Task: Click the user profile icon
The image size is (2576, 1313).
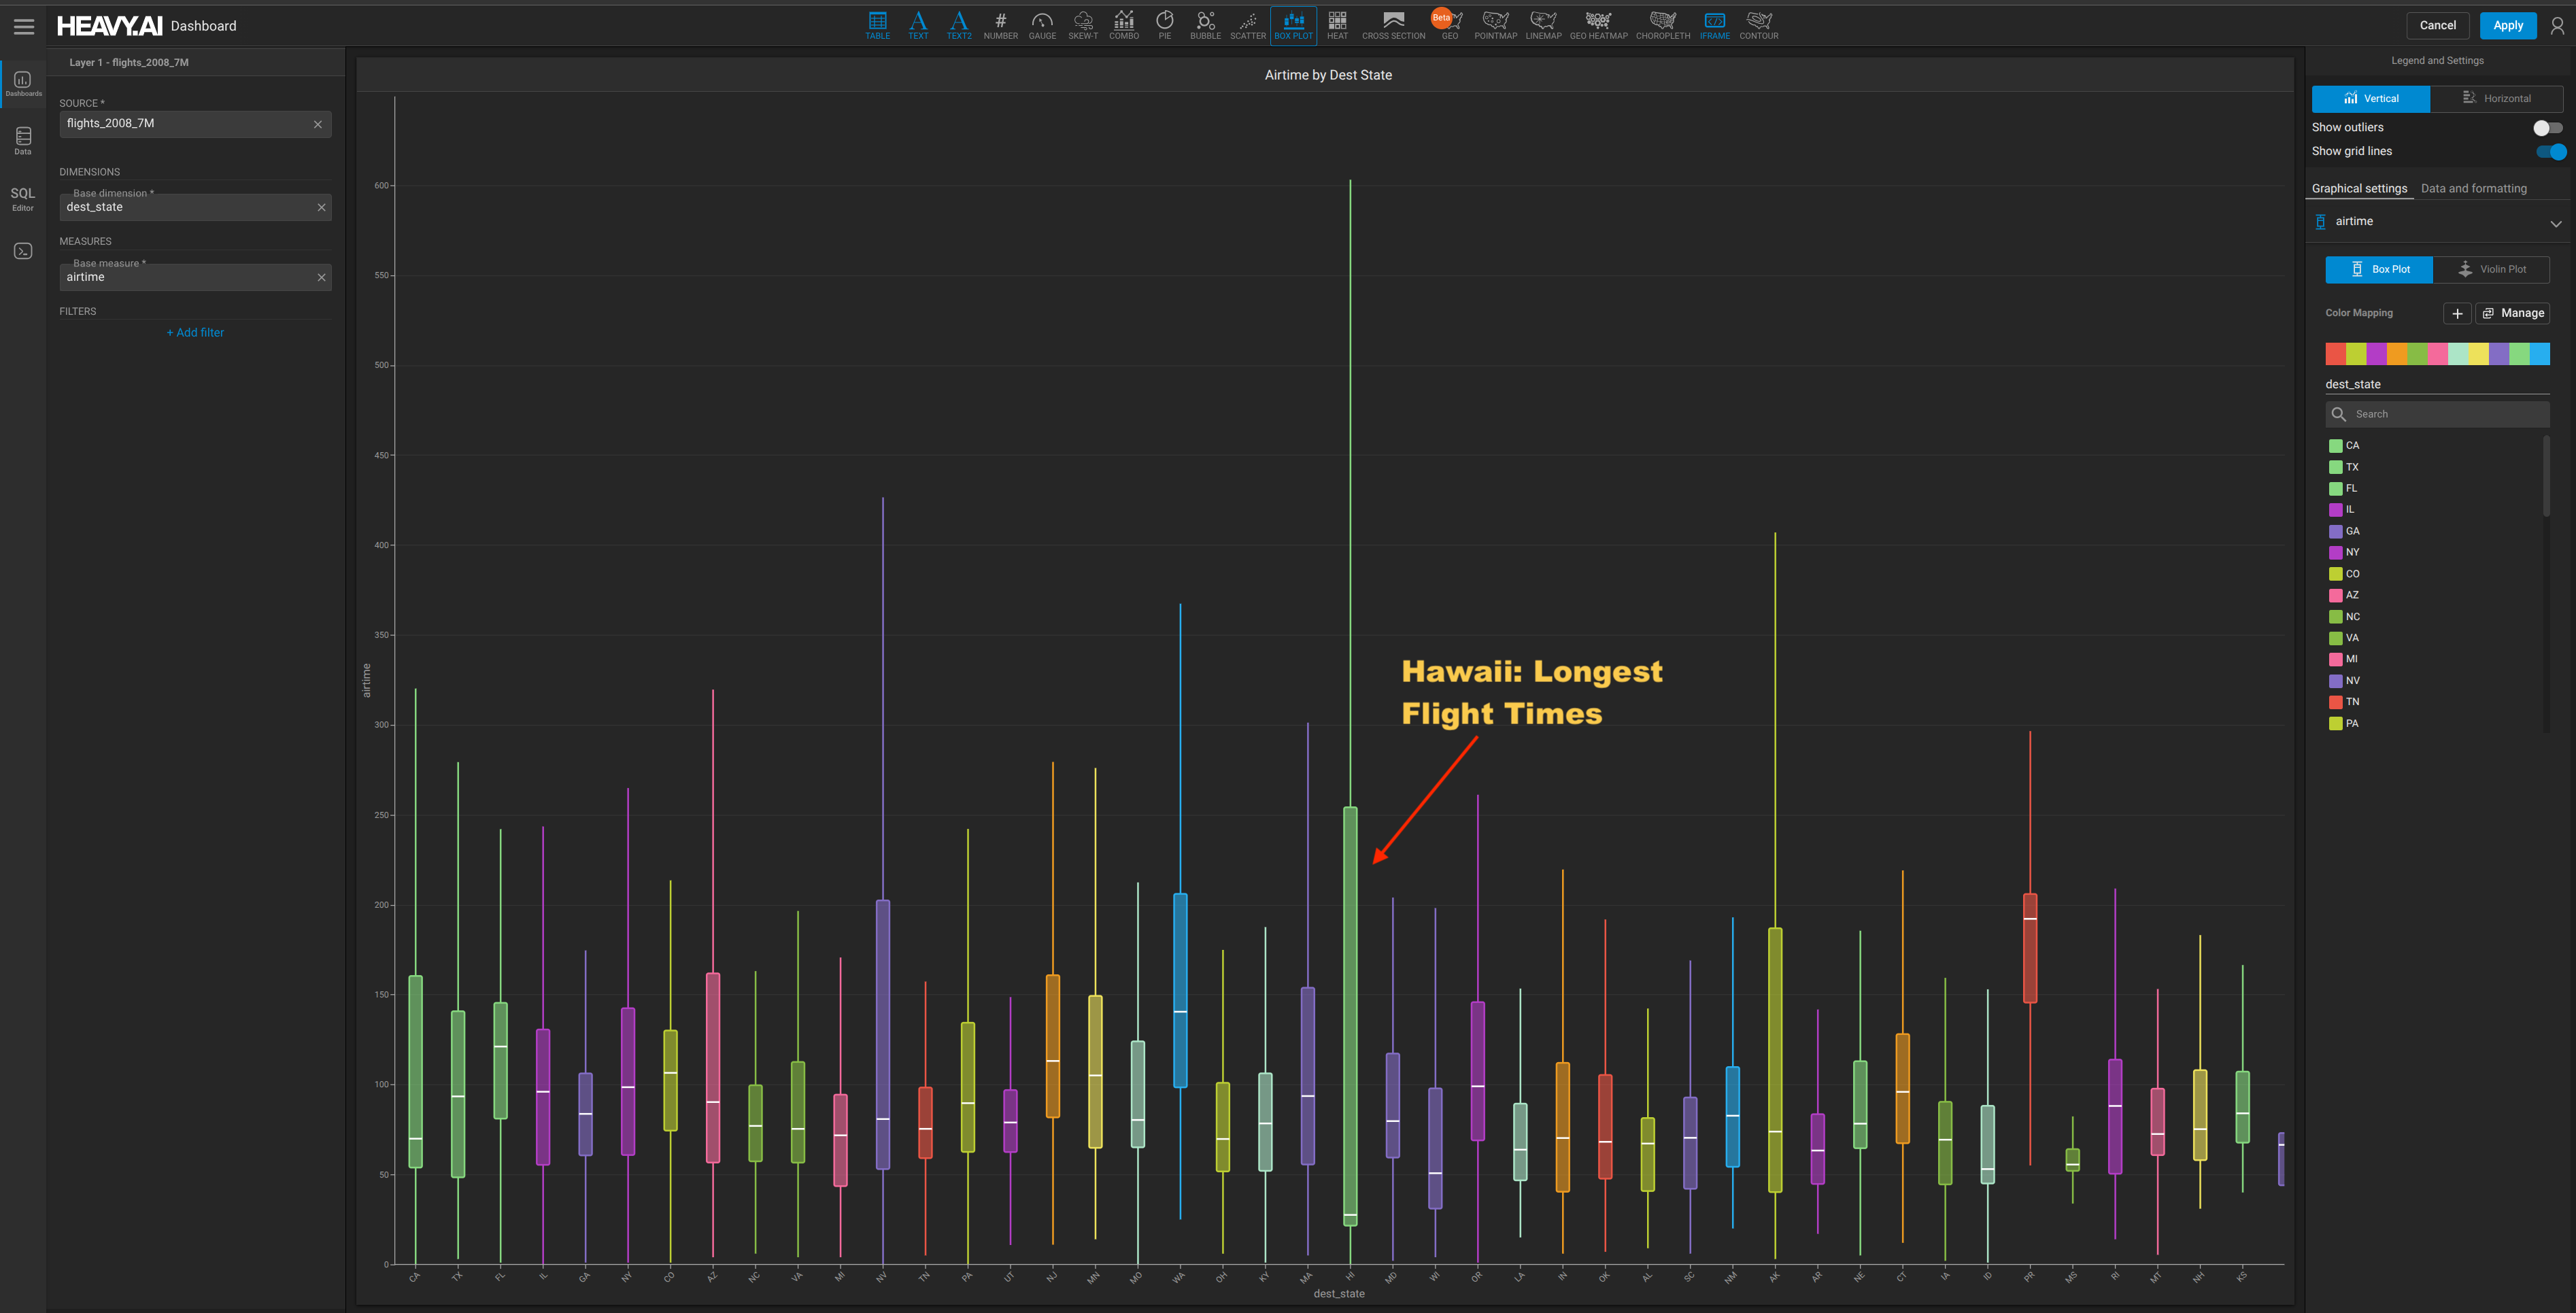Action: 2557,26
